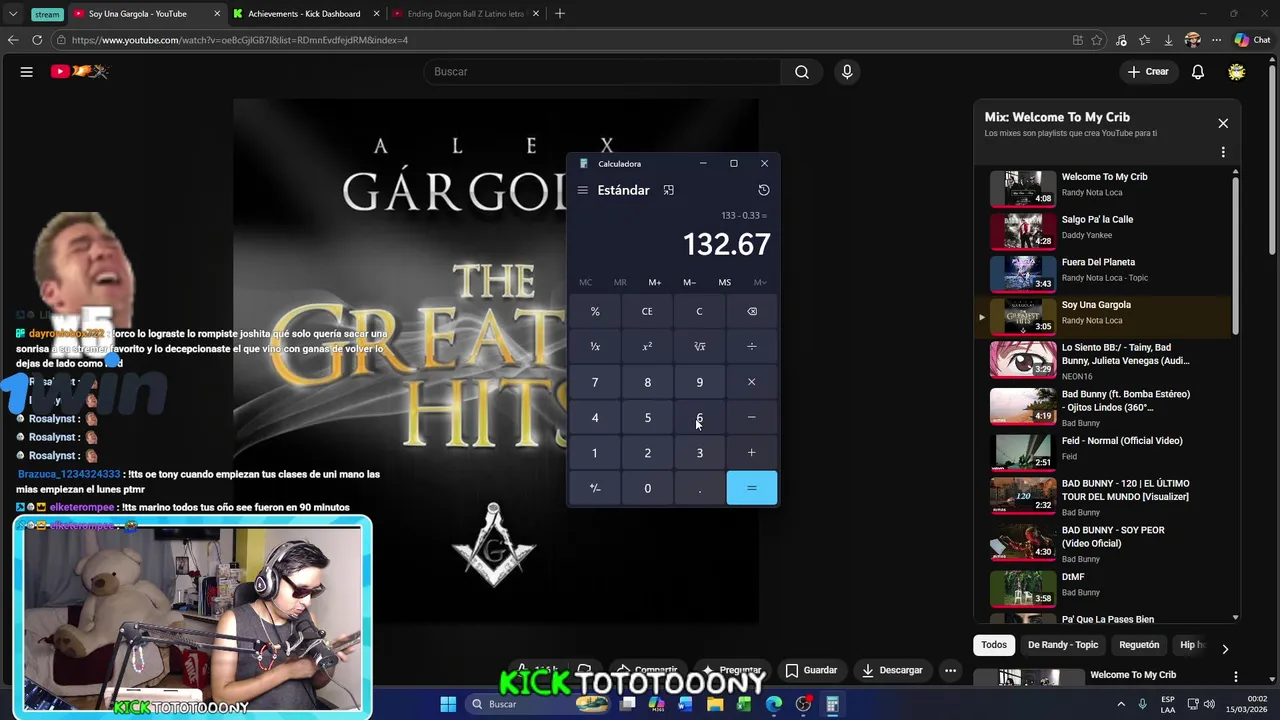The height and width of the screenshot is (720, 1280).
Task: Close the Mix: Welcome To My Crib panel
Action: [x=1223, y=123]
